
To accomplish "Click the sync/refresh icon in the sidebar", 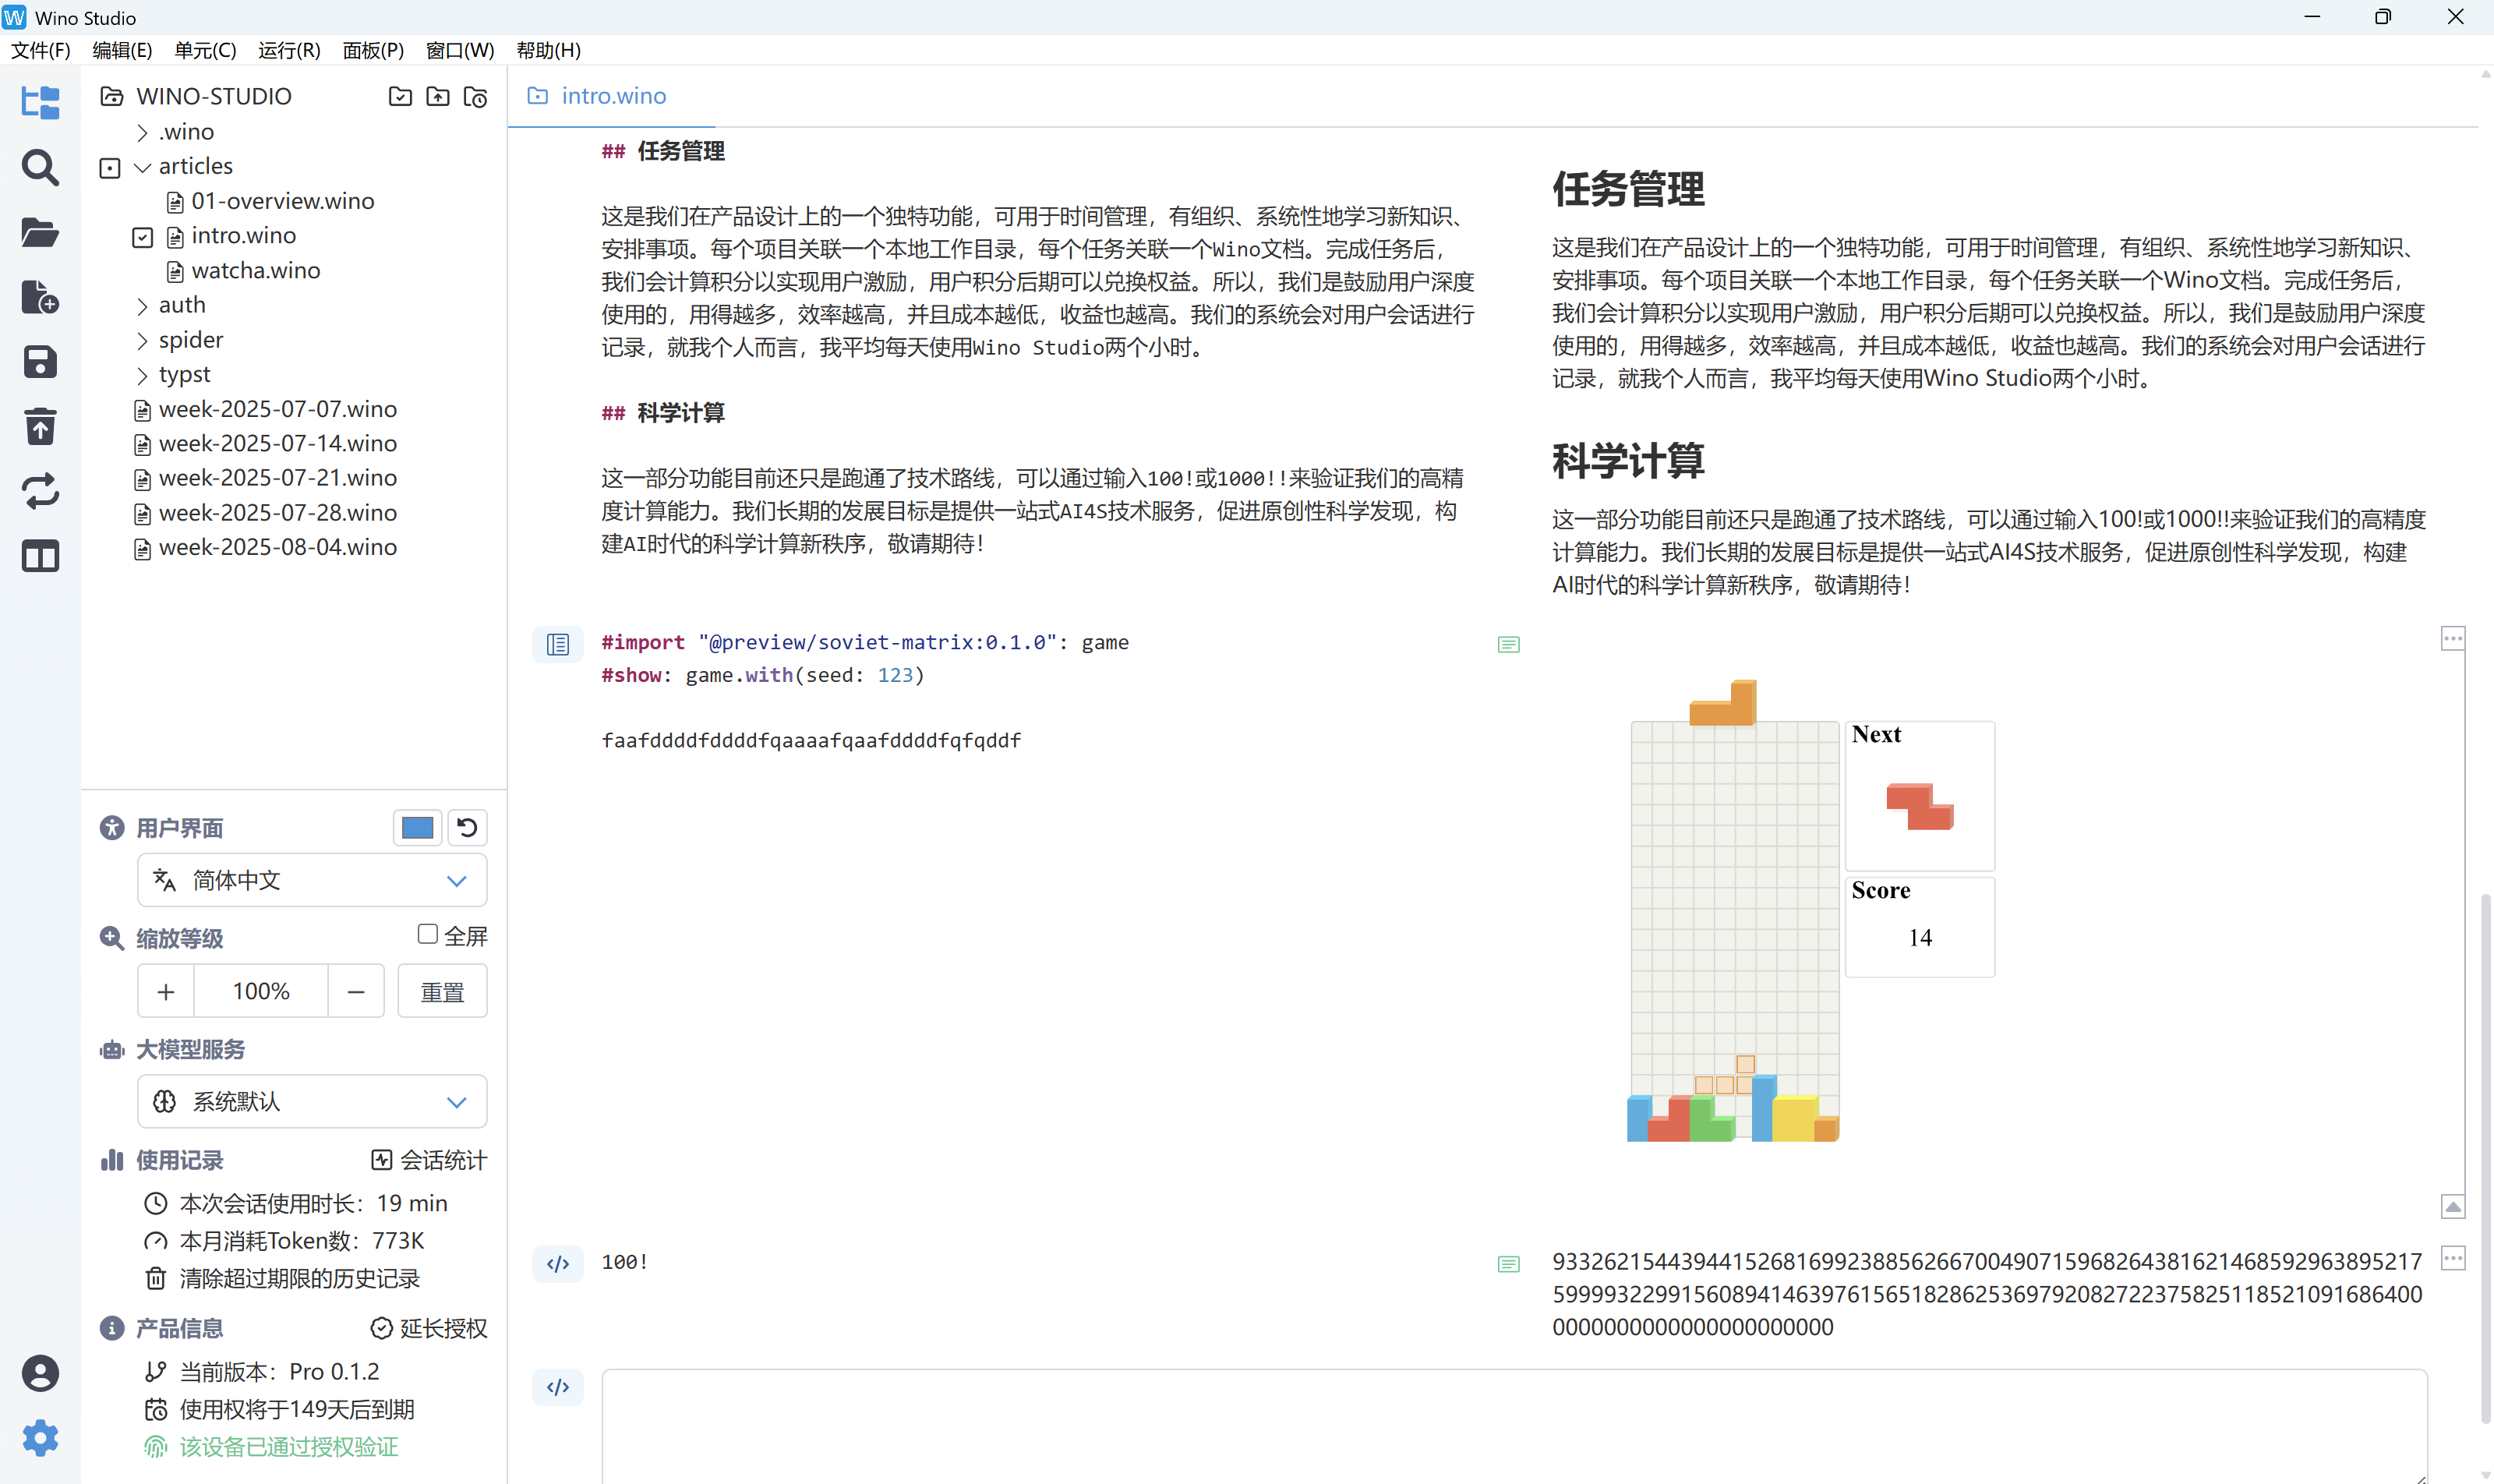I will [x=40, y=492].
